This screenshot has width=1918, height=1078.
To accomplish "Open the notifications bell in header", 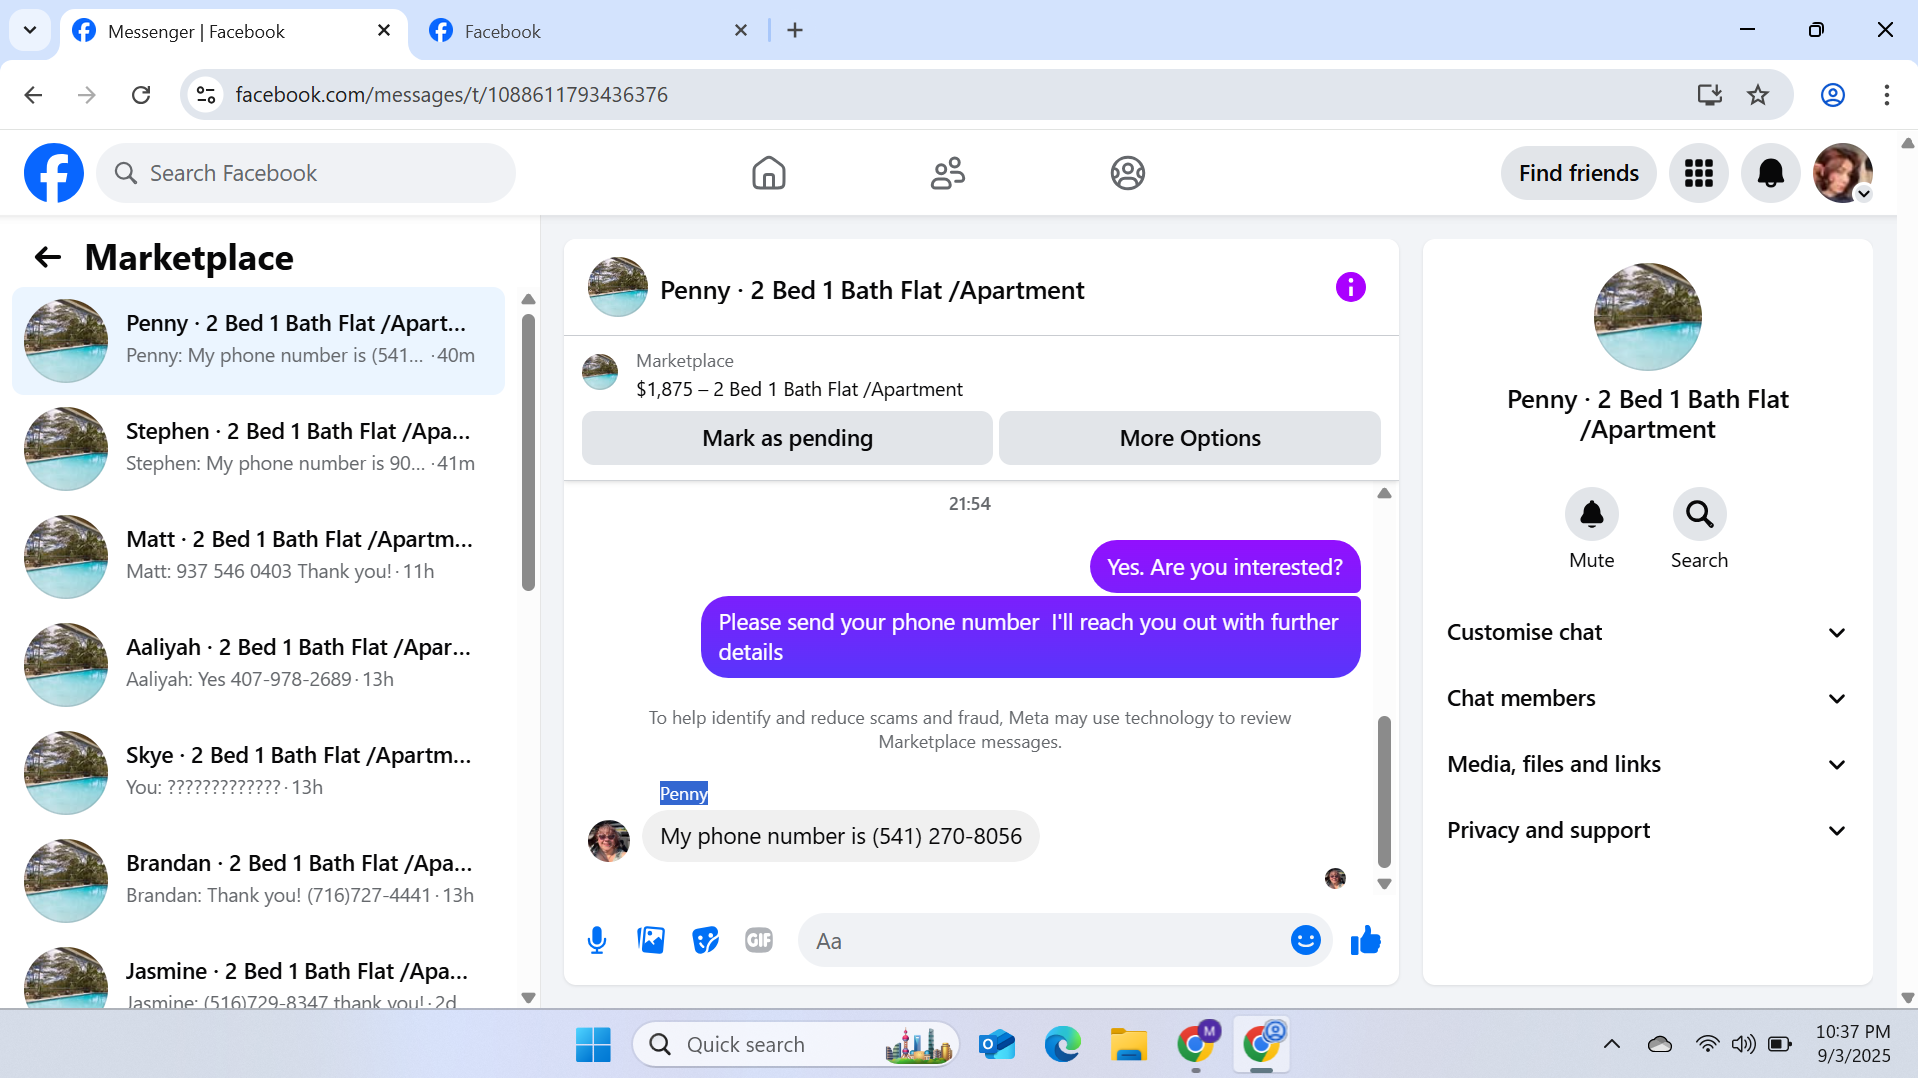I will 1770,173.
